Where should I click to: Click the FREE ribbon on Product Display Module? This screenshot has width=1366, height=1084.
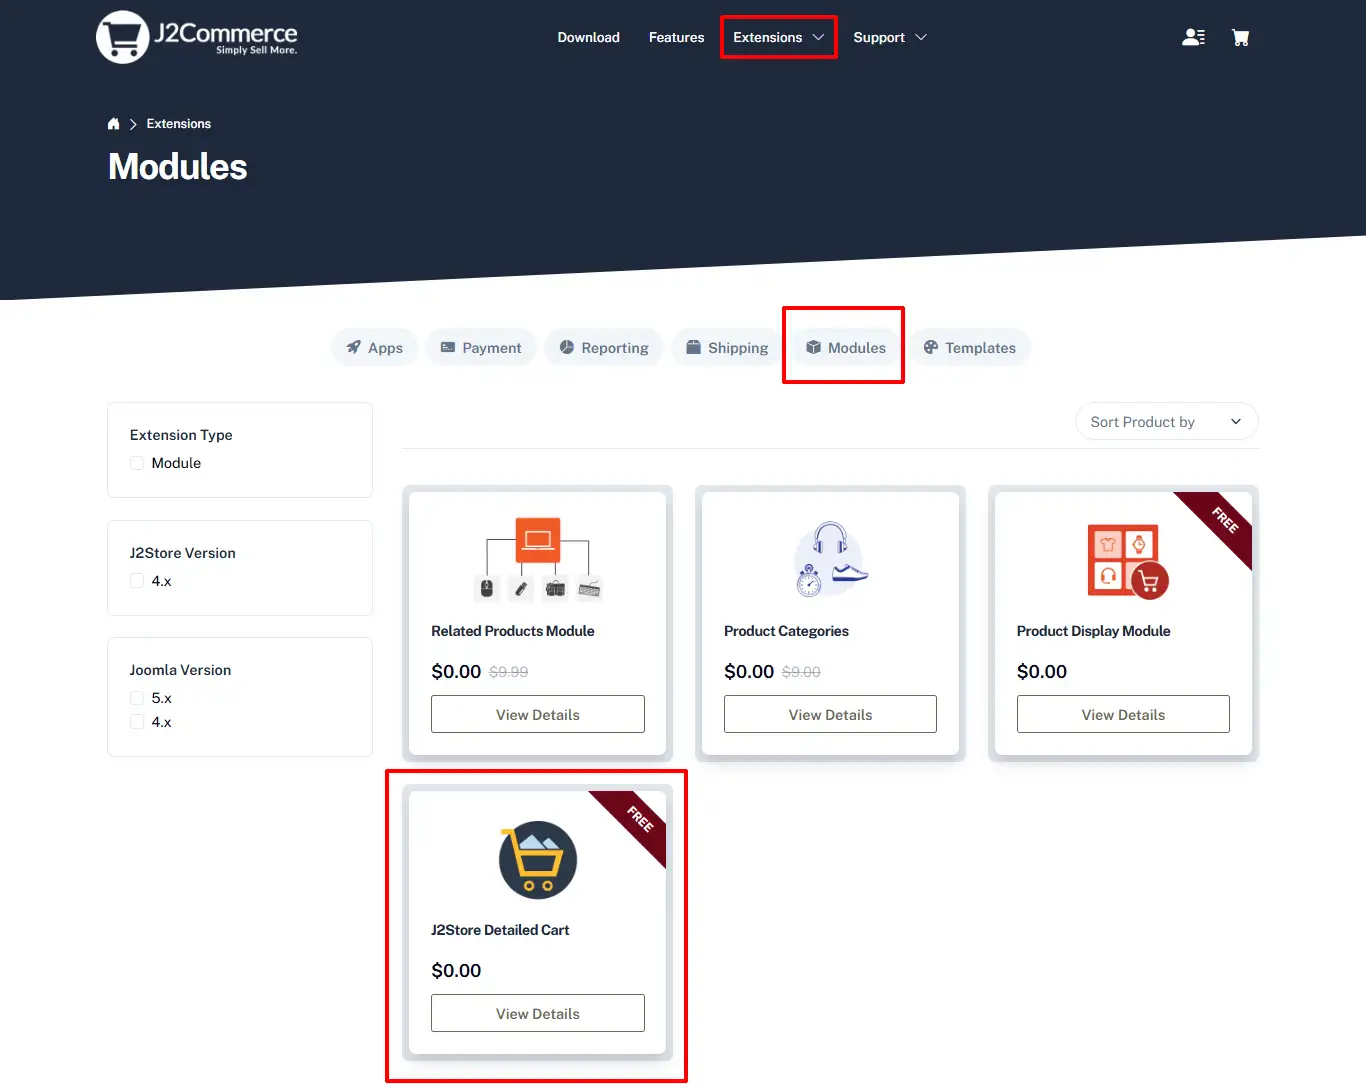pos(1222,522)
